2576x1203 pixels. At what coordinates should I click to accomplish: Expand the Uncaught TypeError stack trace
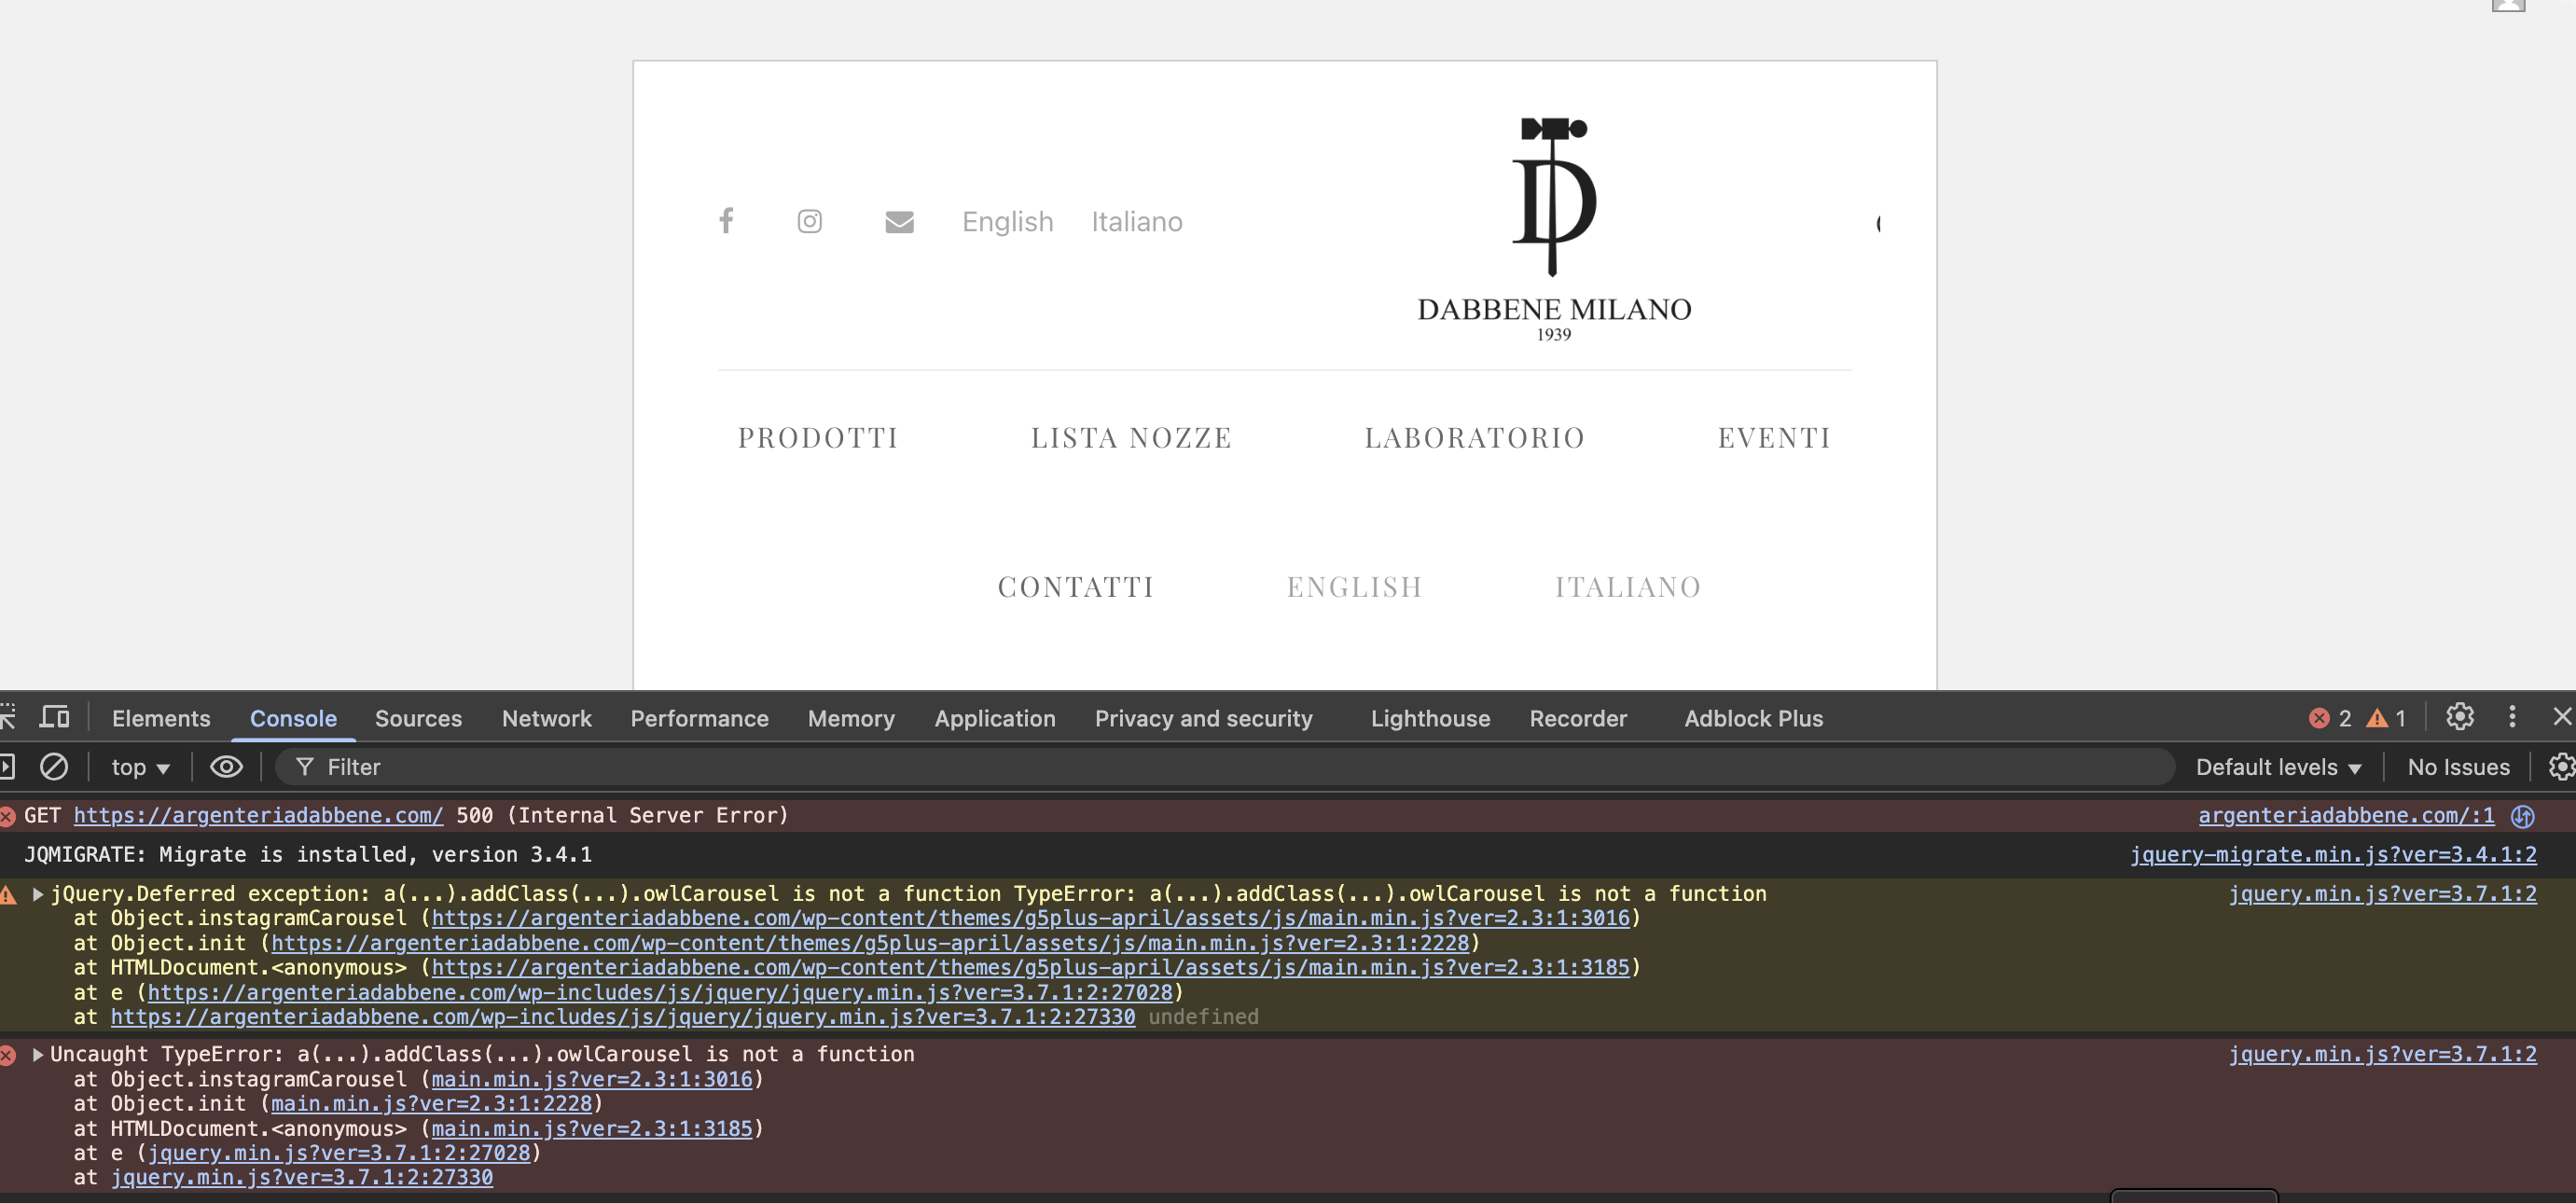(x=38, y=1054)
